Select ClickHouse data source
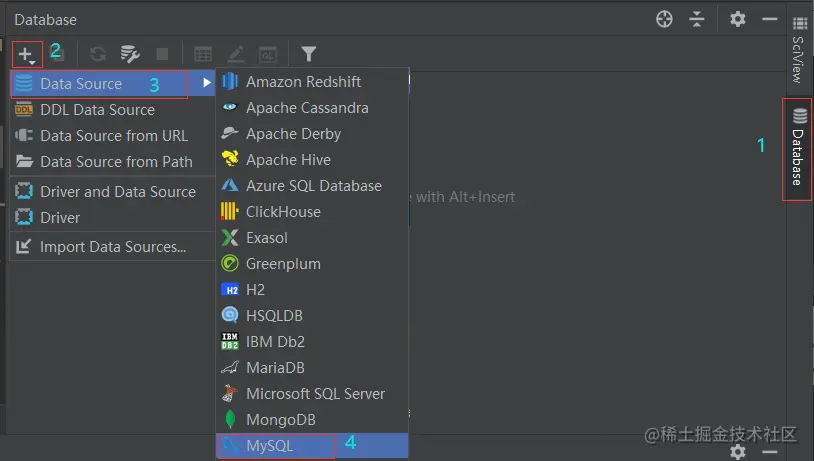 [312, 211]
